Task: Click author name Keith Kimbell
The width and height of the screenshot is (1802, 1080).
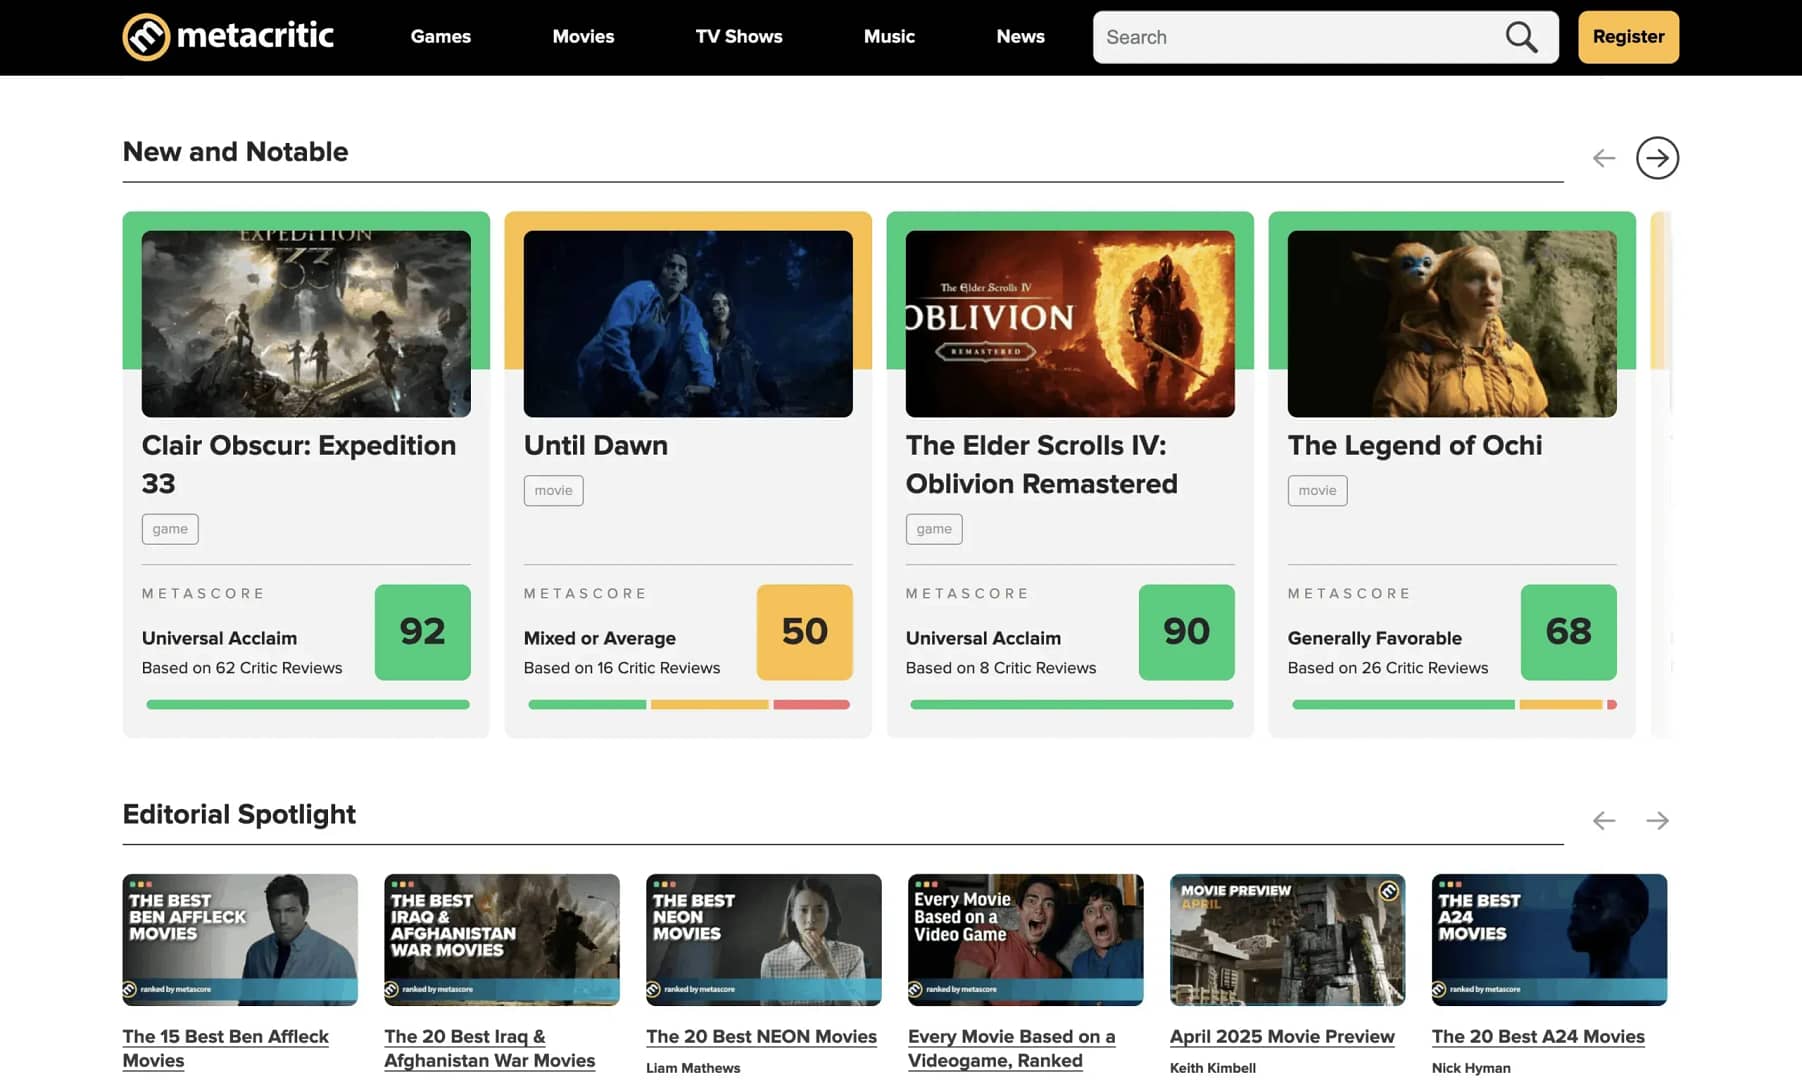Action: click(x=1213, y=1068)
